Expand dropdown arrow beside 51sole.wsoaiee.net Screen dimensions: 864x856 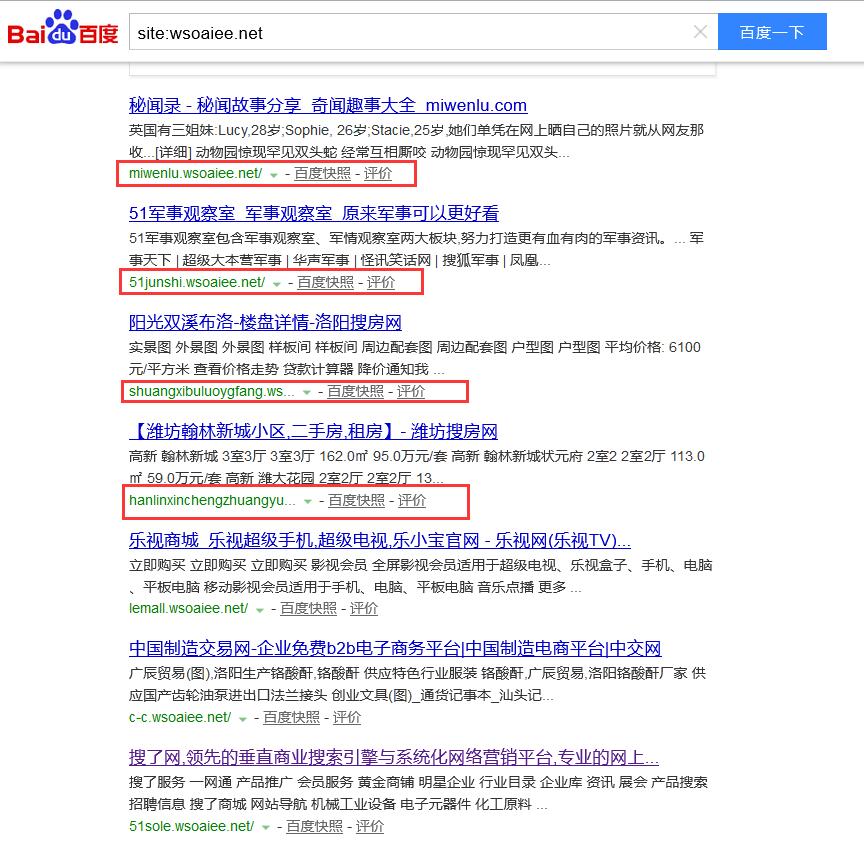click(x=266, y=828)
